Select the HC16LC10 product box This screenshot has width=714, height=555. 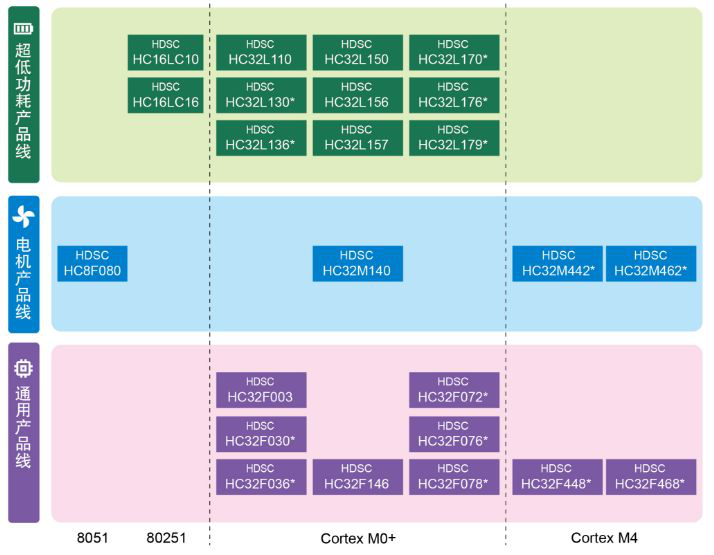pos(165,52)
